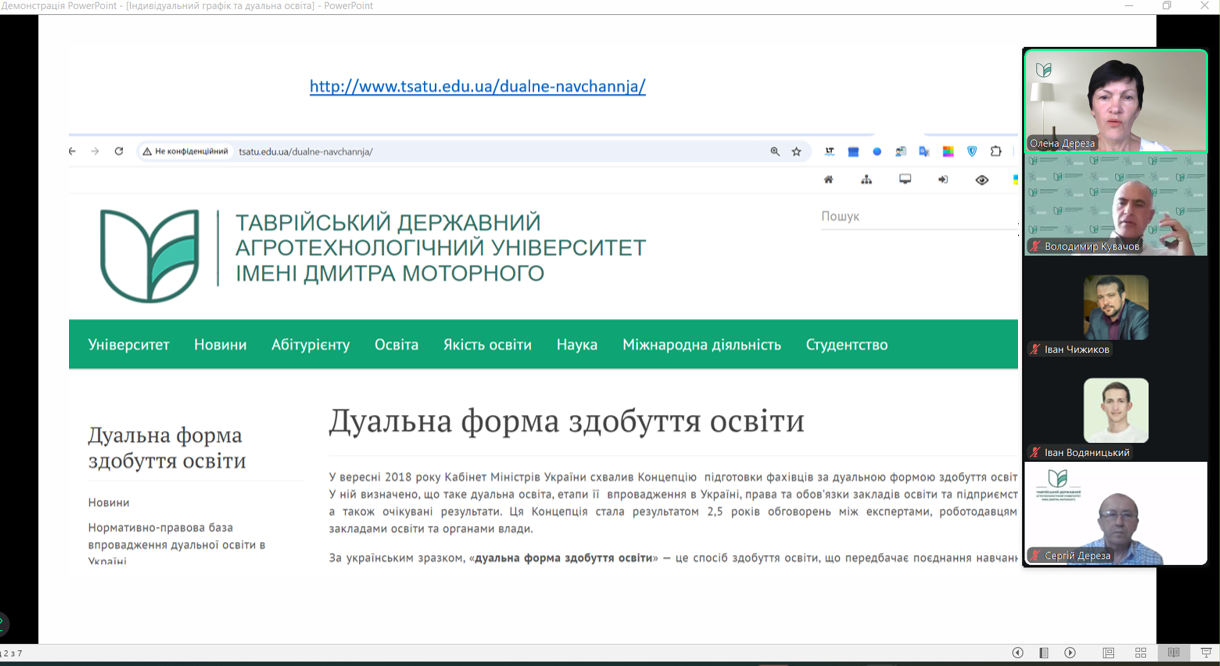Open the Якість освіти navigation menu

coord(487,345)
